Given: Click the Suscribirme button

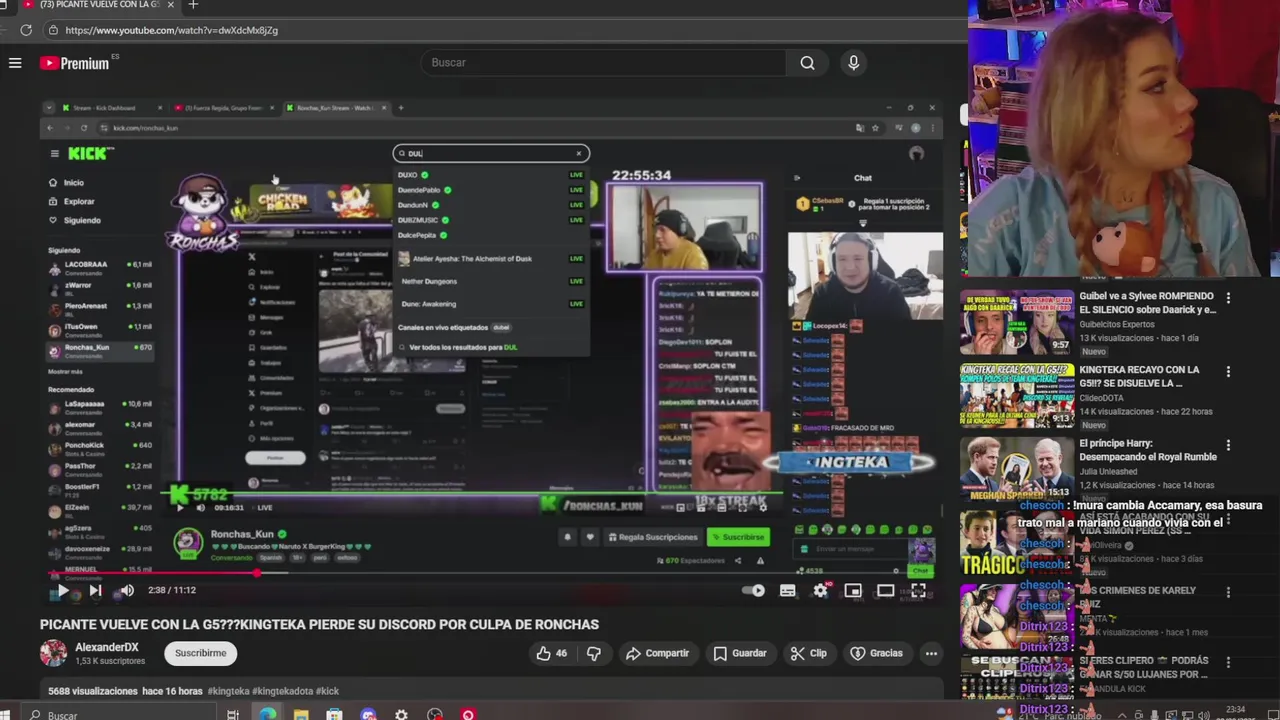Looking at the screenshot, I should tap(200, 653).
